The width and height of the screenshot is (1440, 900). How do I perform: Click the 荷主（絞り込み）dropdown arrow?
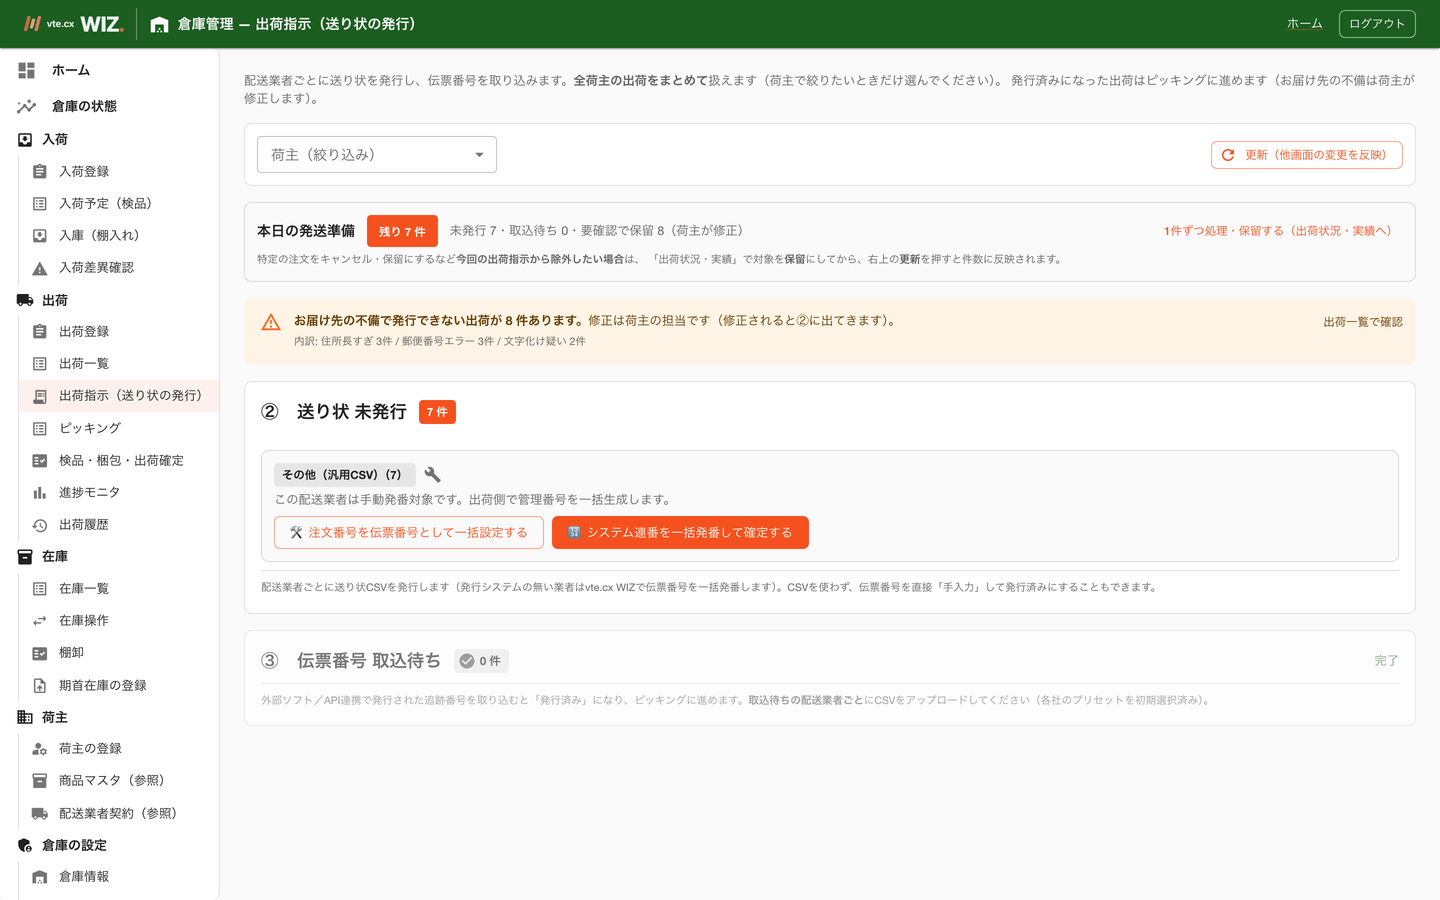(479, 155)
